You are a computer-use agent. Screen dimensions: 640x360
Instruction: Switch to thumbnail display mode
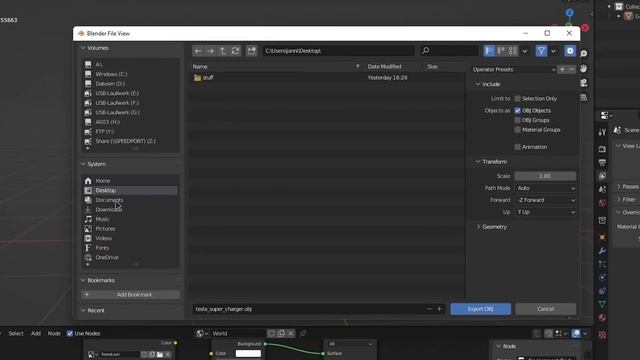[x=513, y=51]
